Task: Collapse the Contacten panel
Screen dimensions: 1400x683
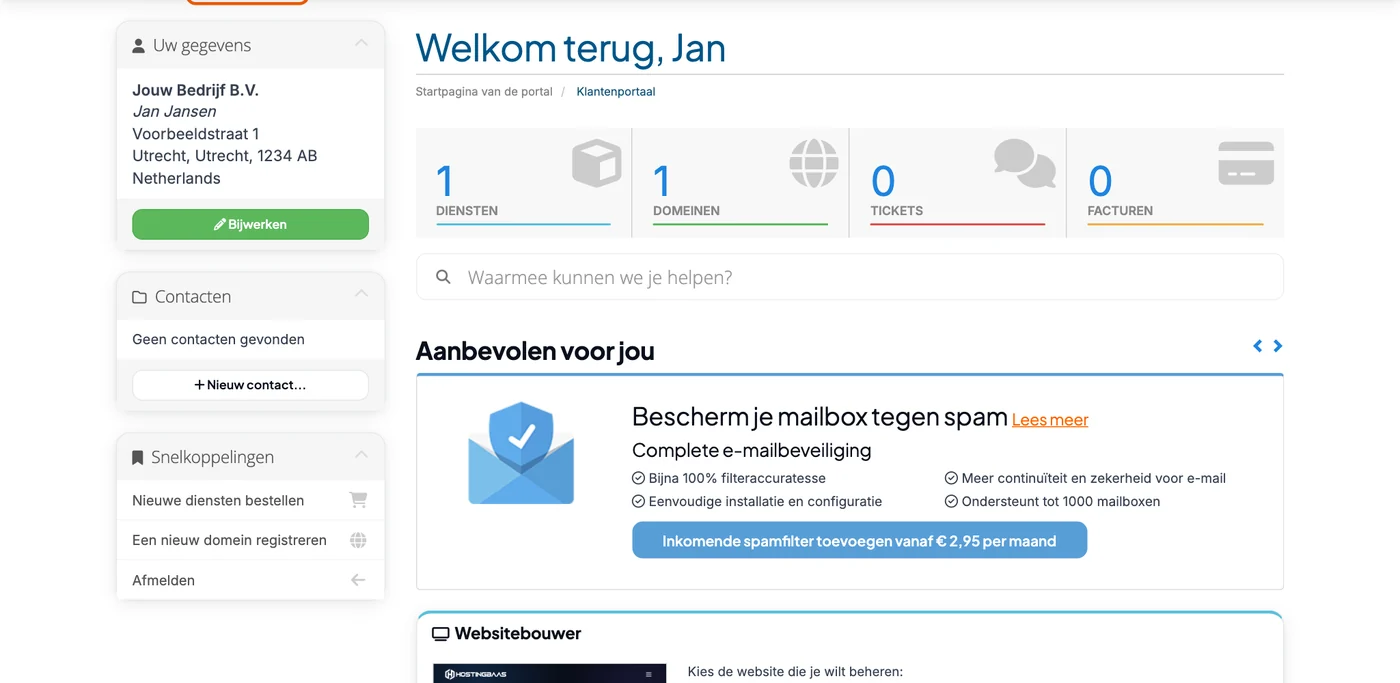Action: 361,294
